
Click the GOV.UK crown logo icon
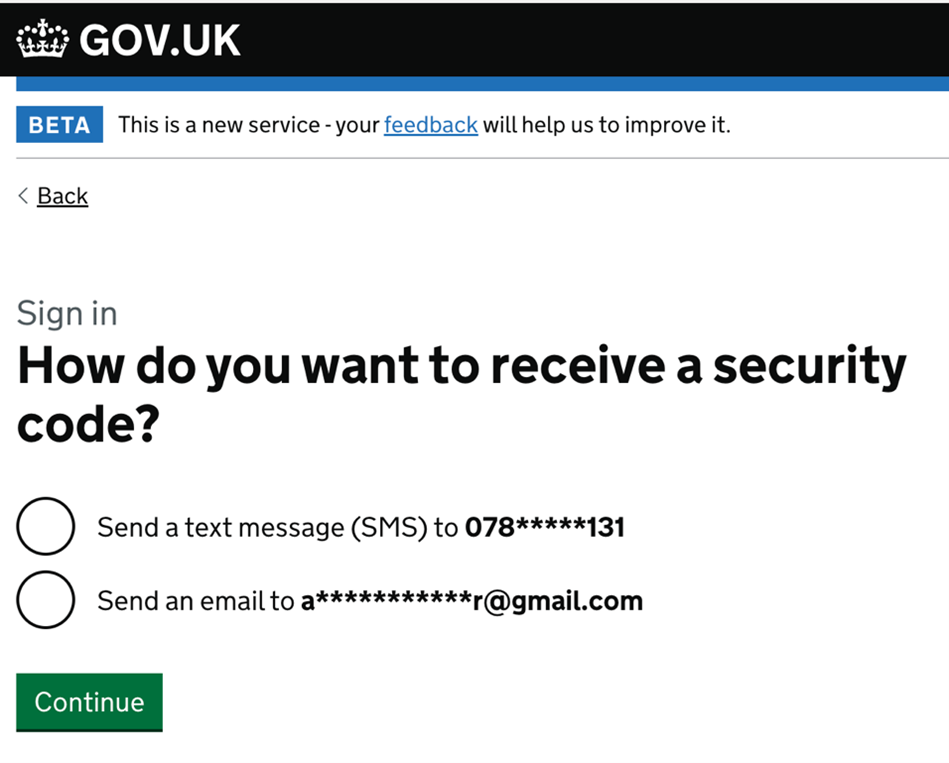(x=42, y=41)
